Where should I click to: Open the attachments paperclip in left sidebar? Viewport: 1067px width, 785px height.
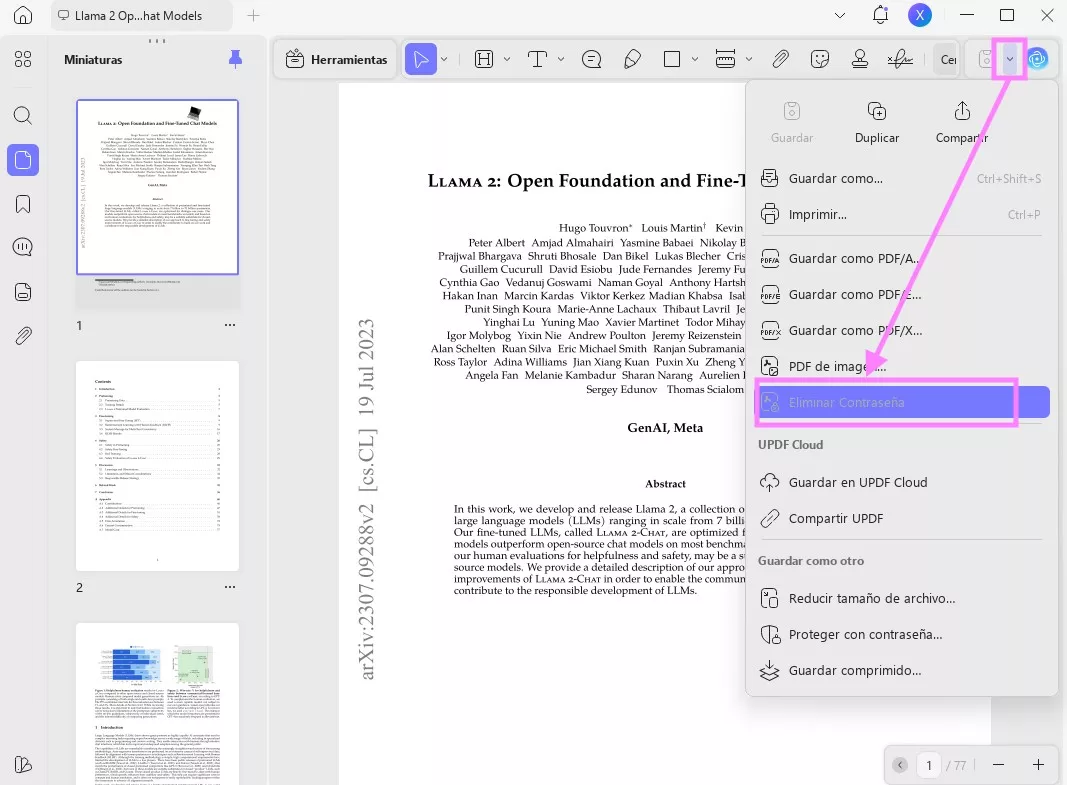(x=22, y=336)
